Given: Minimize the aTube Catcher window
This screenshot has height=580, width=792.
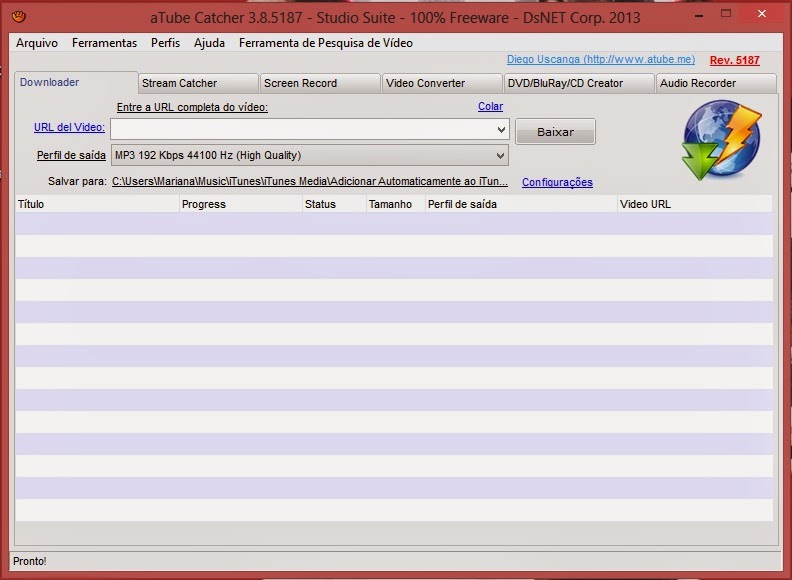Looking at the screenshot, I should 699,15.
